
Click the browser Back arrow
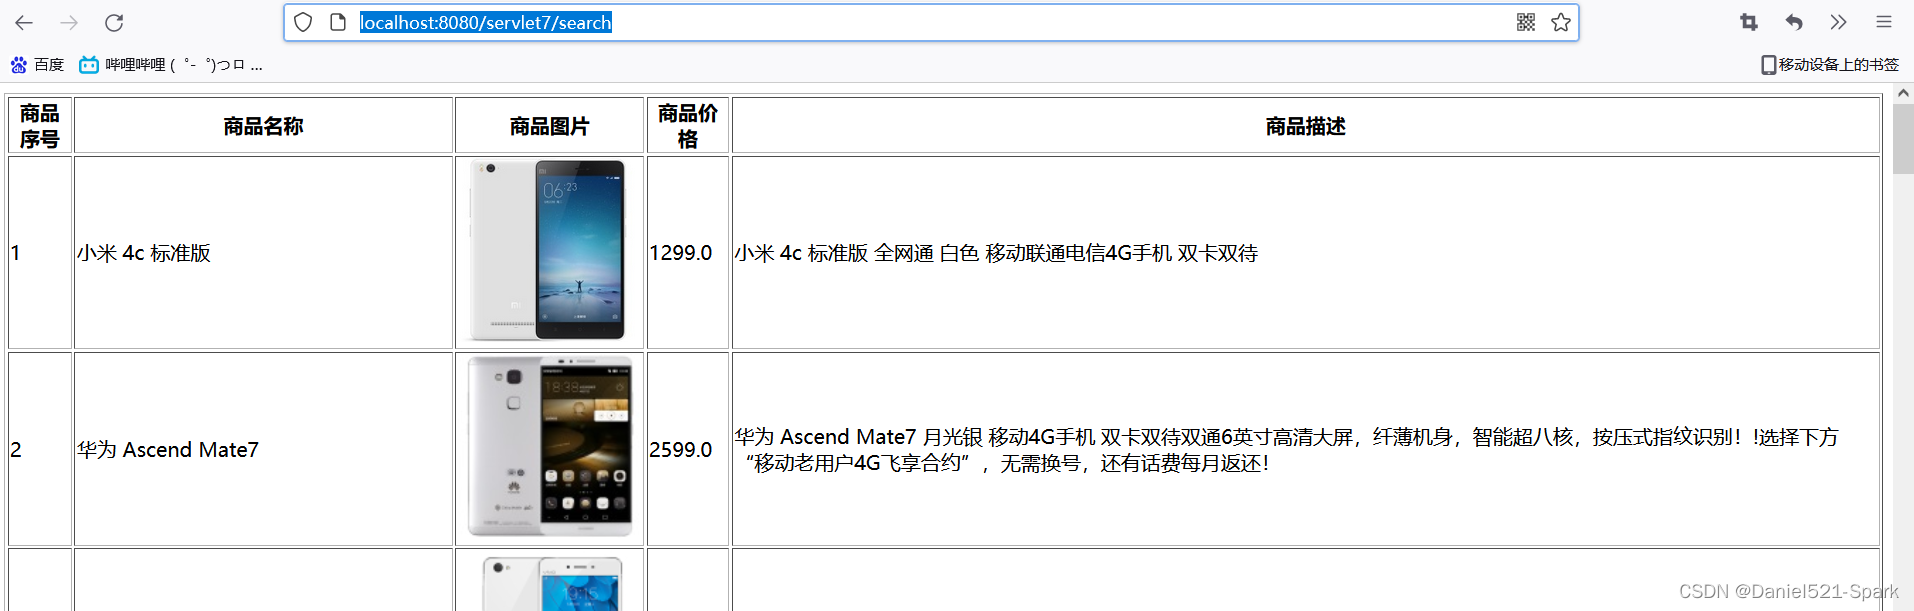click(24, 22)
